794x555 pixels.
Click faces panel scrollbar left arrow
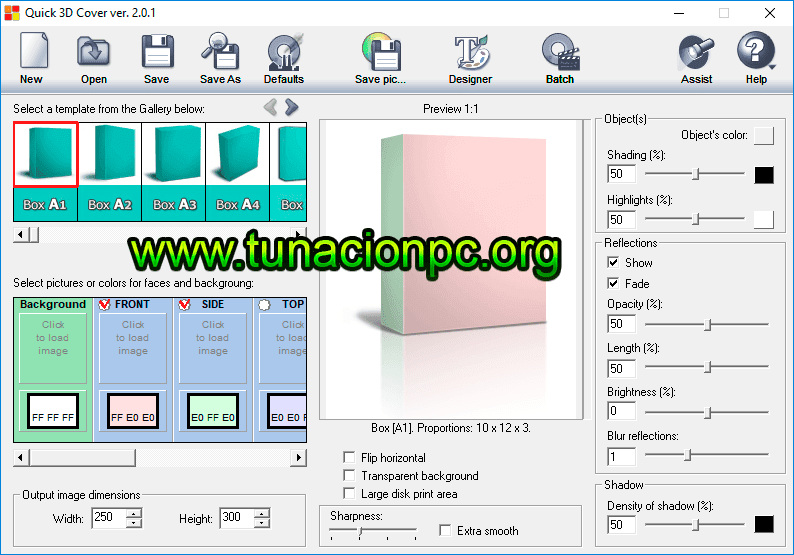(x=21, y=458)
